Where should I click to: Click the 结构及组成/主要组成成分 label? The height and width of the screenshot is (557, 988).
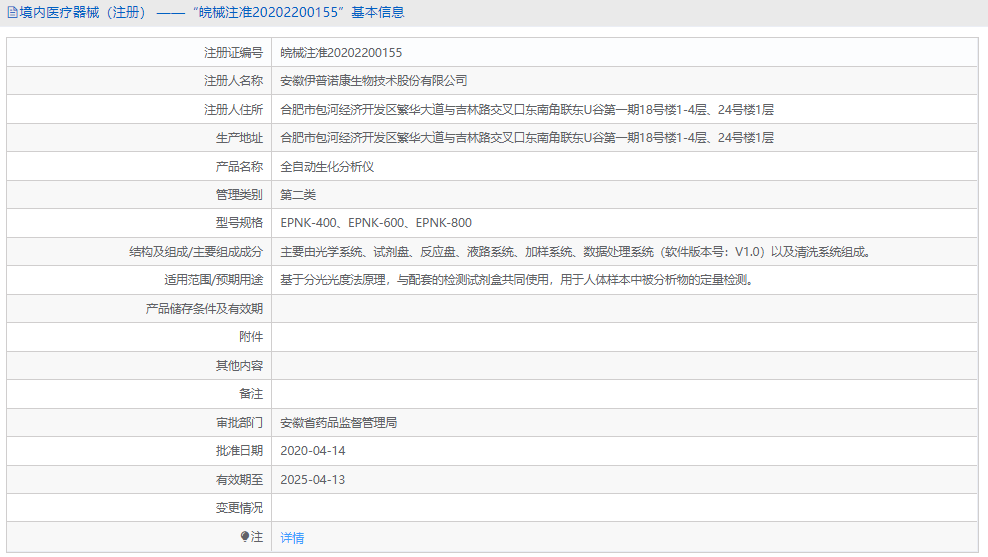[x=196, y=252]
